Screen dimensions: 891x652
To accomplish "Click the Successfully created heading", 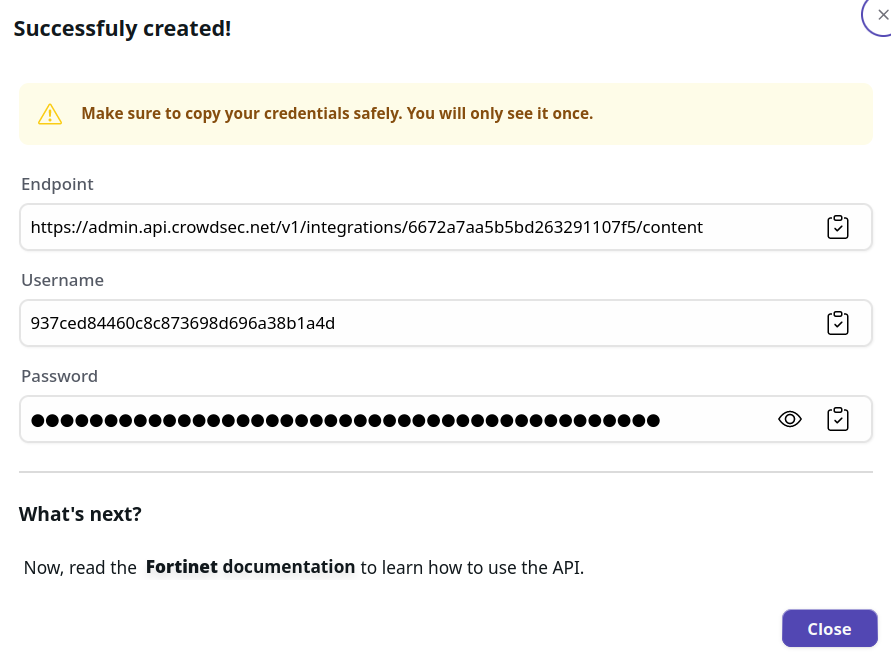I will click(122, 28).
